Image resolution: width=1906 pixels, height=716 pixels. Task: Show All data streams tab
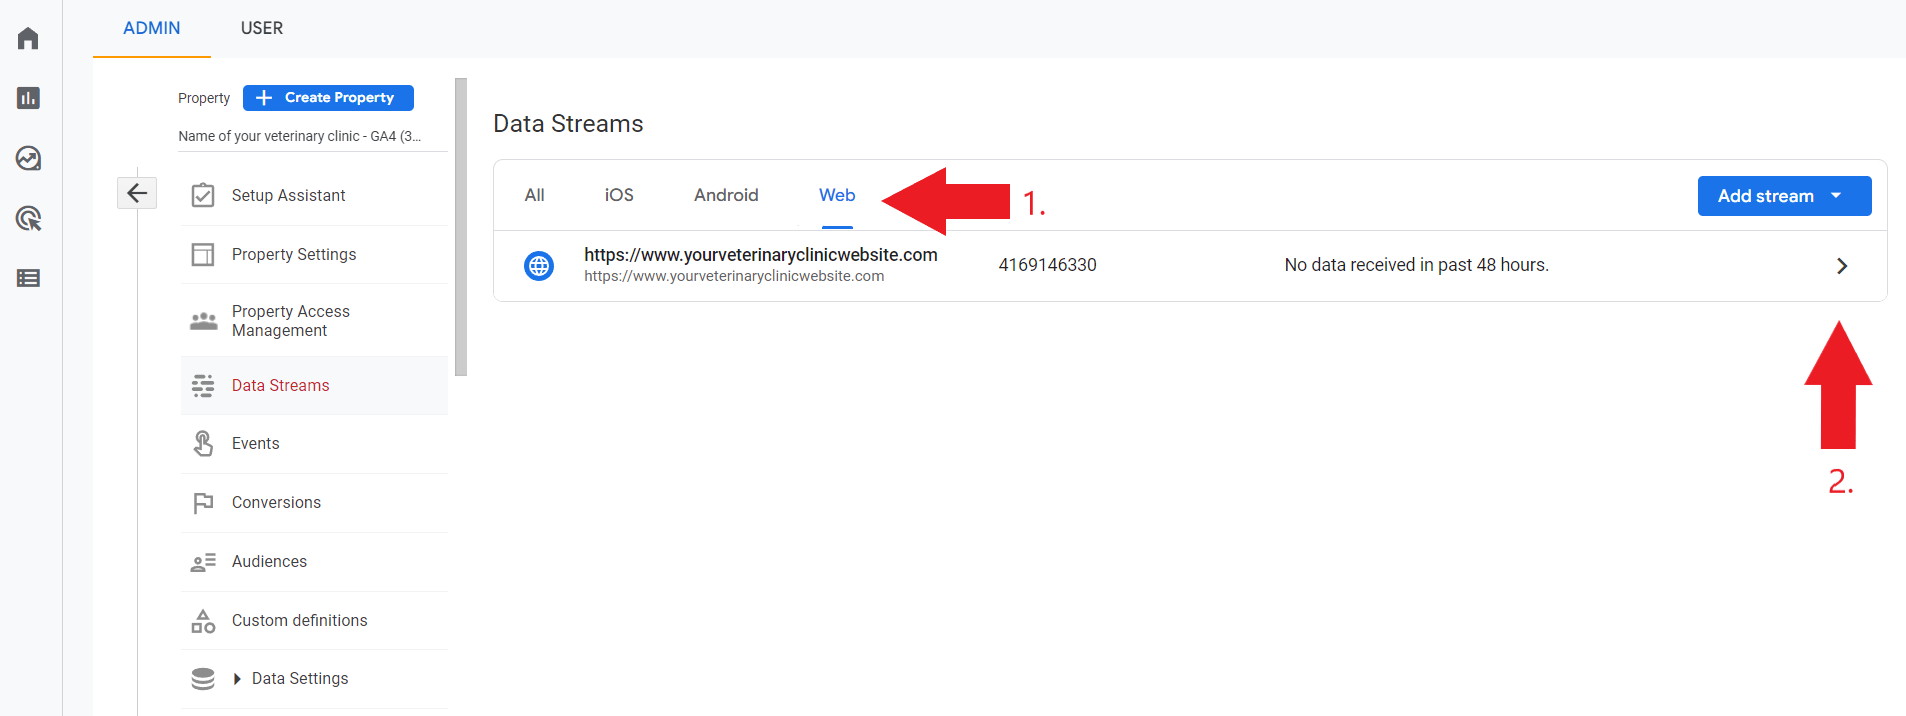pyautogui.click(x=534, y=195)
